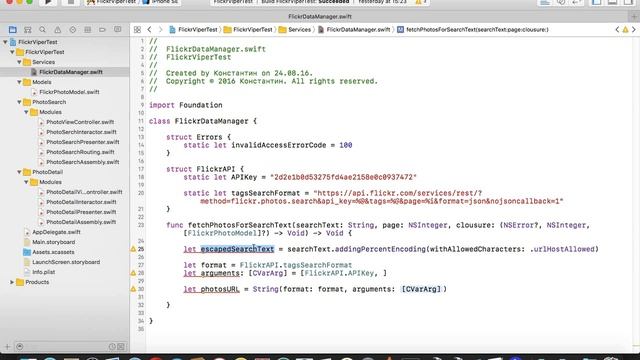The height and width of the screenshot is (360, 640).
Task: Open the related items grid menu
Action: [x=137, y=29]
